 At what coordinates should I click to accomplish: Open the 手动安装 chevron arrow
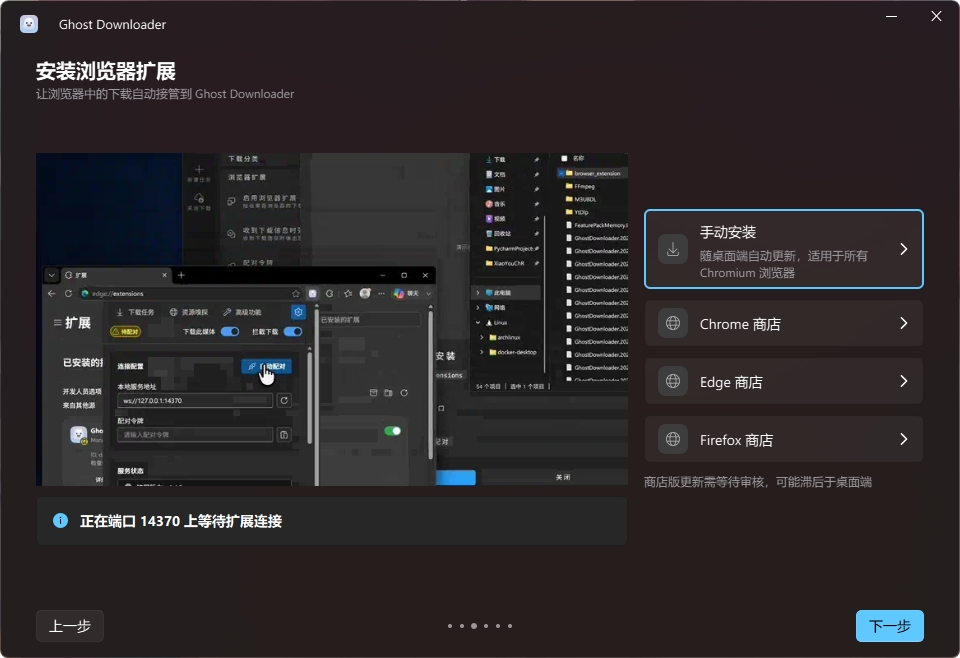pos(904,249)
